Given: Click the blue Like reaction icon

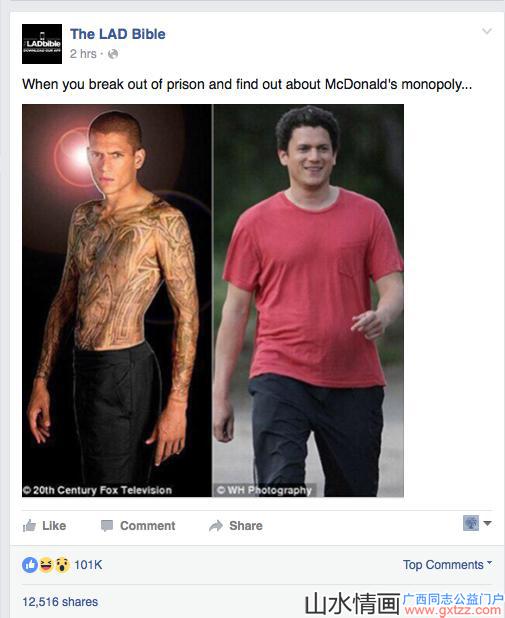Looking at the screenshot, I should (x=30, y=565).
